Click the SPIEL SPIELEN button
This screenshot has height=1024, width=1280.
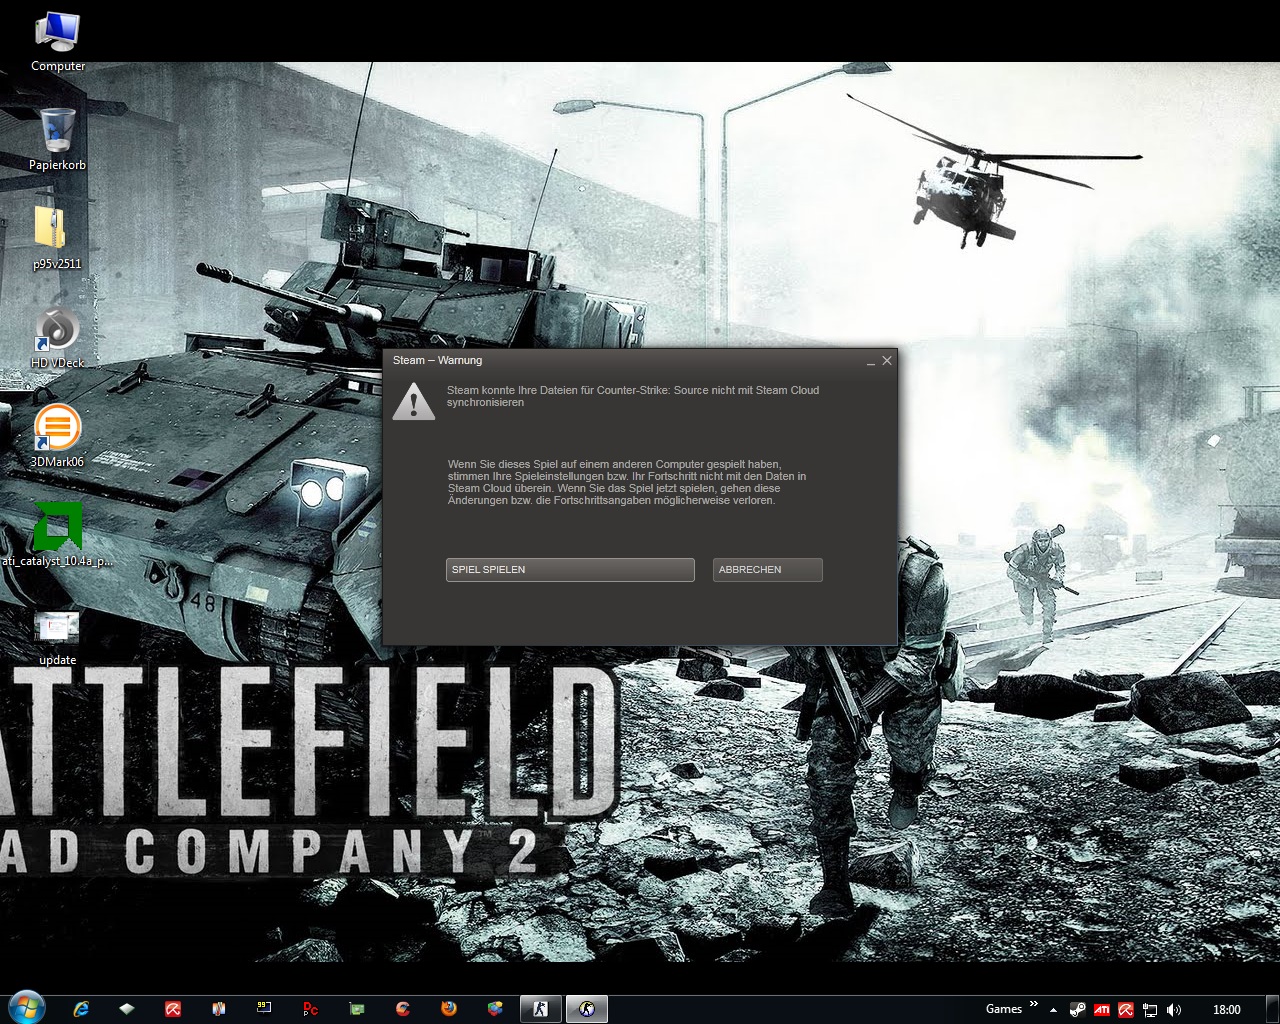(x=569, y=570)
